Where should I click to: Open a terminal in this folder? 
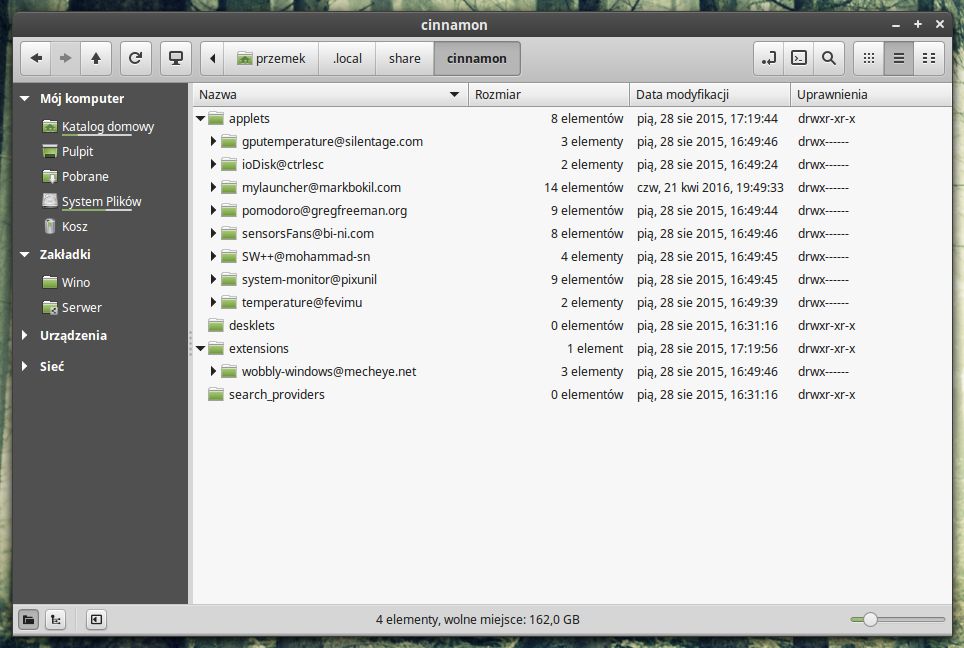[799, 58]
